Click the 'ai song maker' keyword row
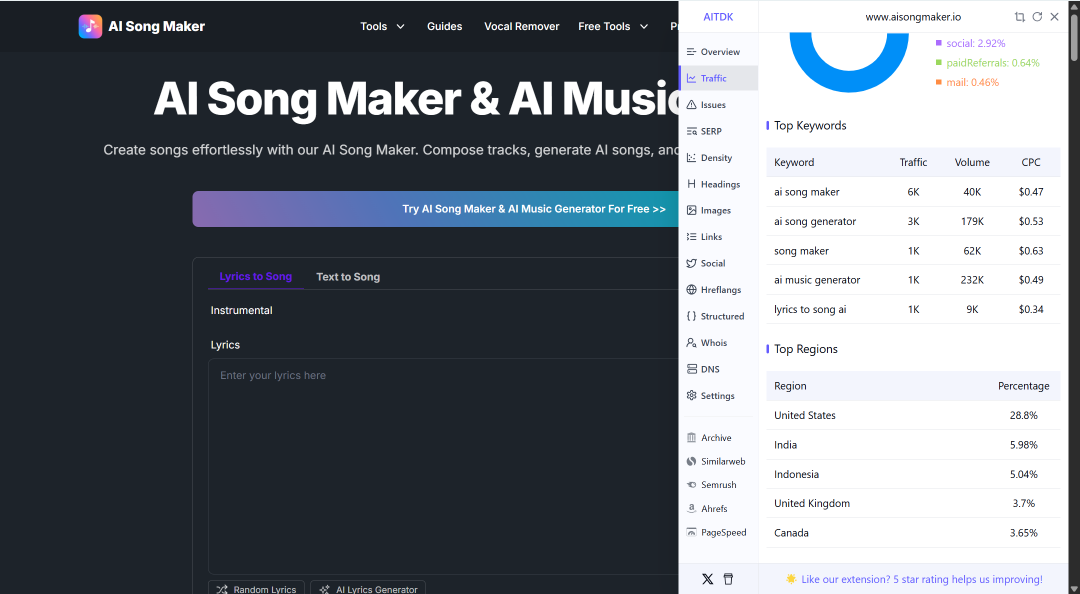This screenshot has height=594, width=1080. coord(913,192)
